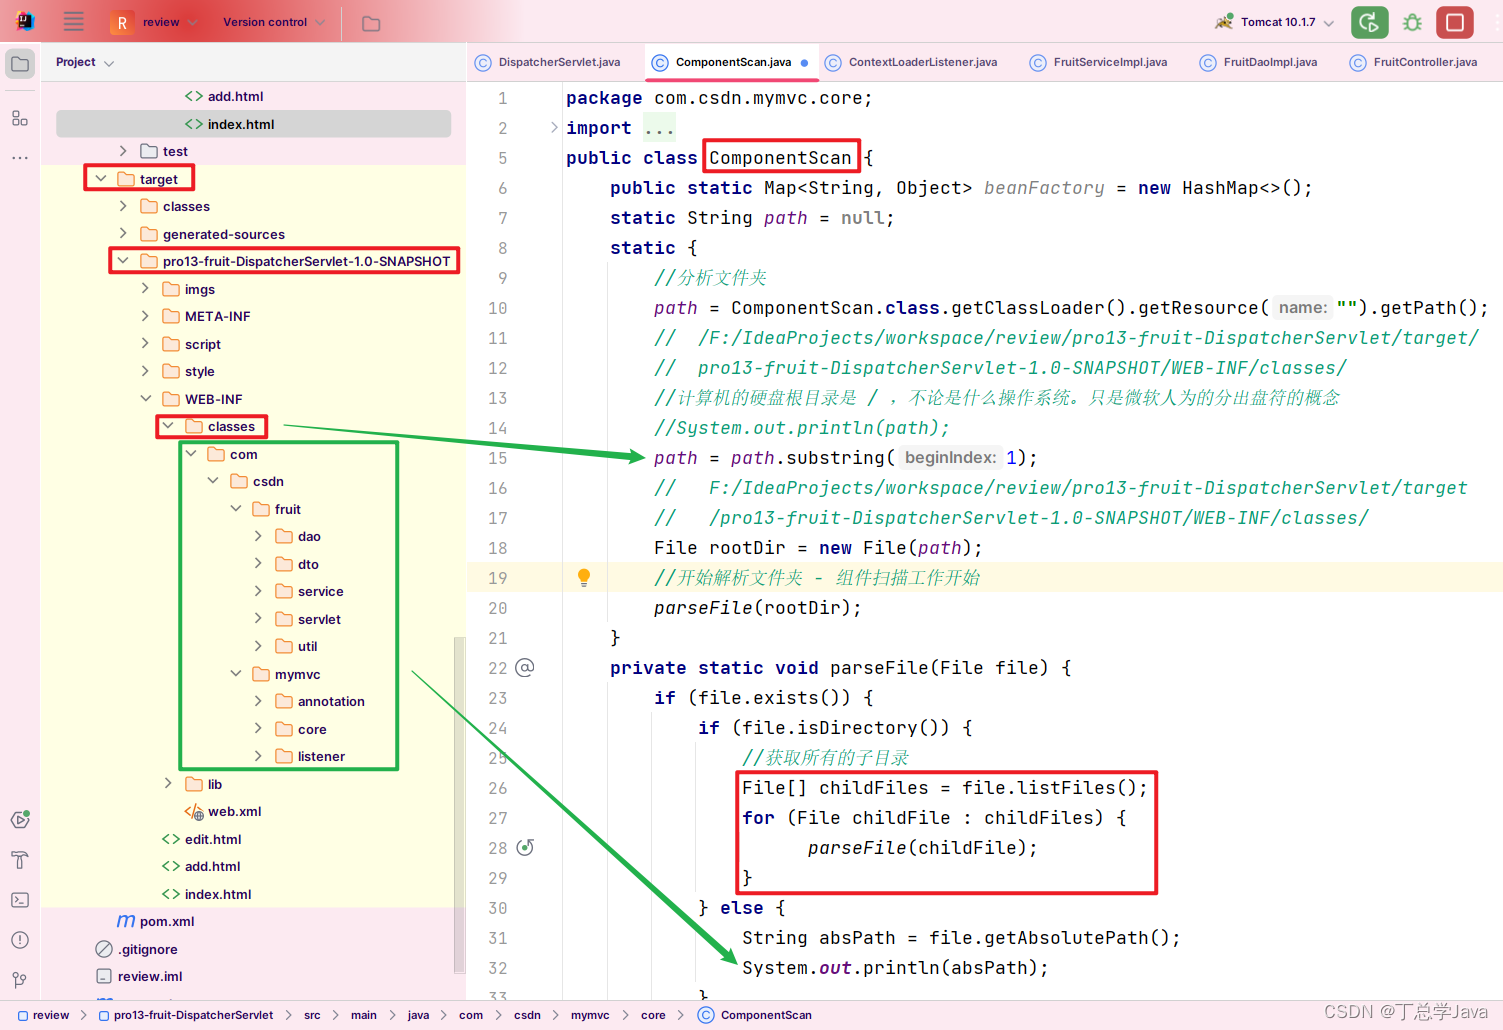Unfold the import block on line 2
1503x1030 pixels.
554,127
